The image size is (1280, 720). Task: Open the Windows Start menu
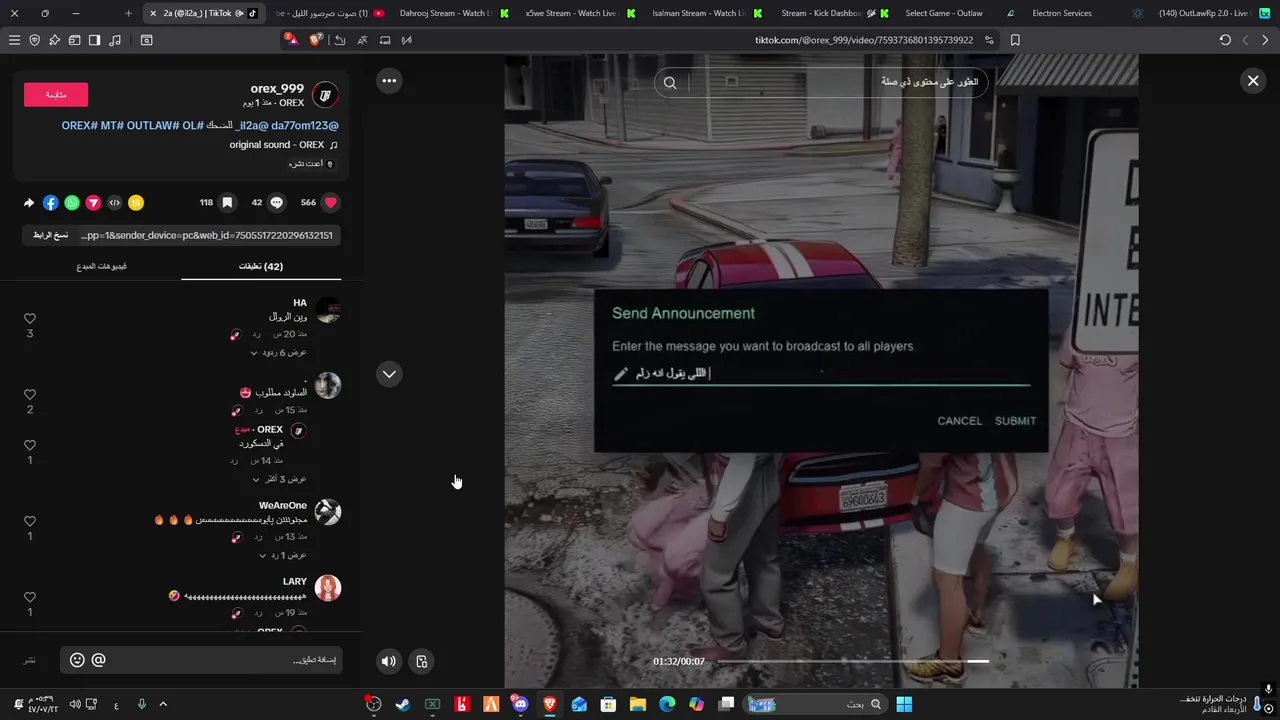[x=904, y=704]
